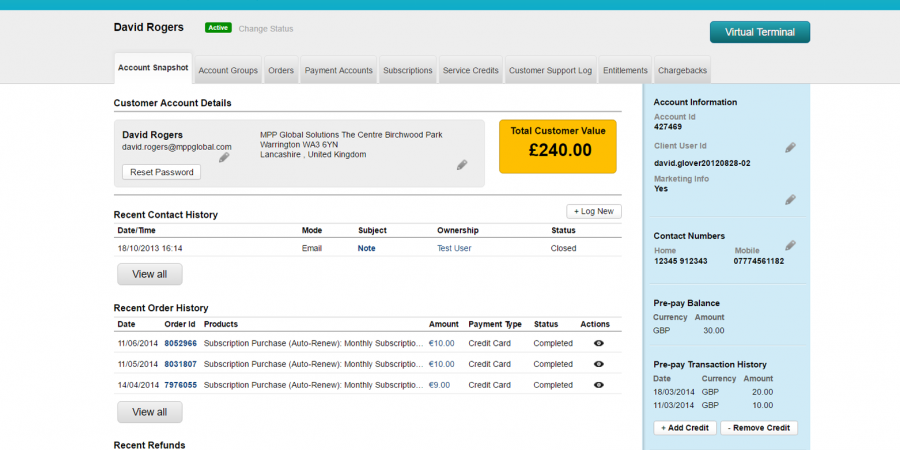
Task: Edit Contact Numbers pencil icon
Action: (790, 245)
